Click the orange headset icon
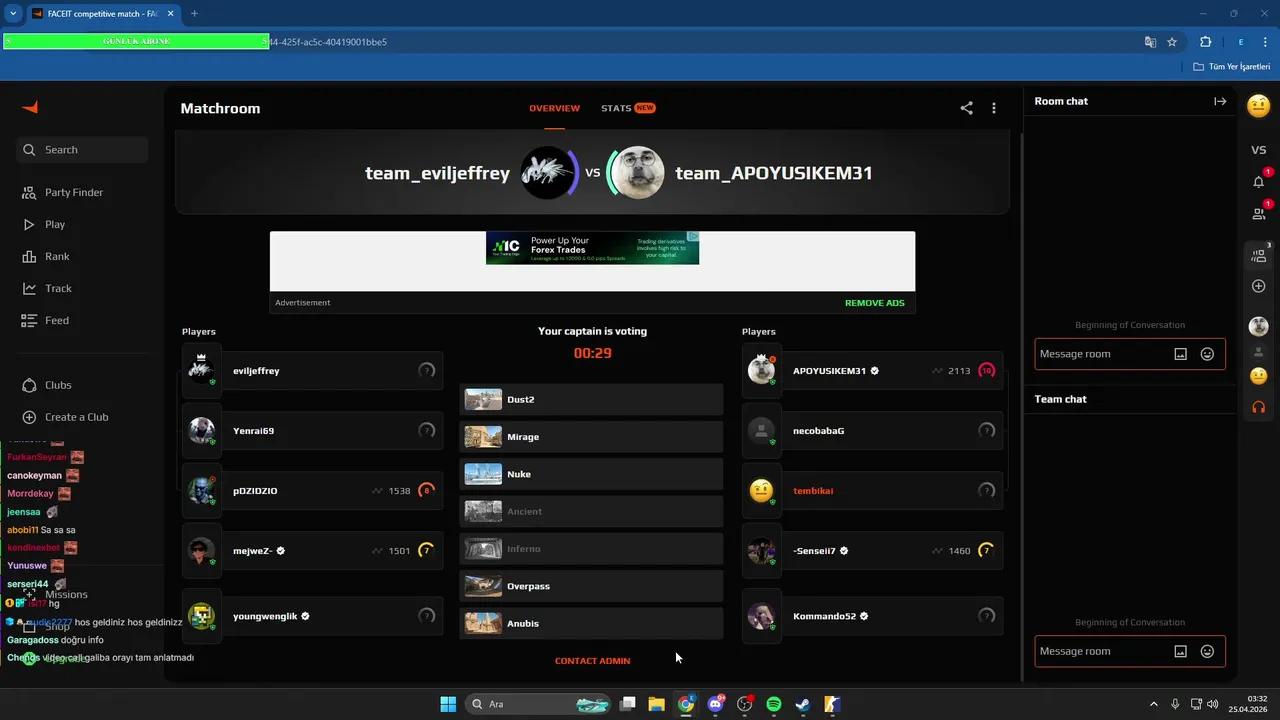The width and height of the screenshot is (1280, 720). pos(1259,407)
